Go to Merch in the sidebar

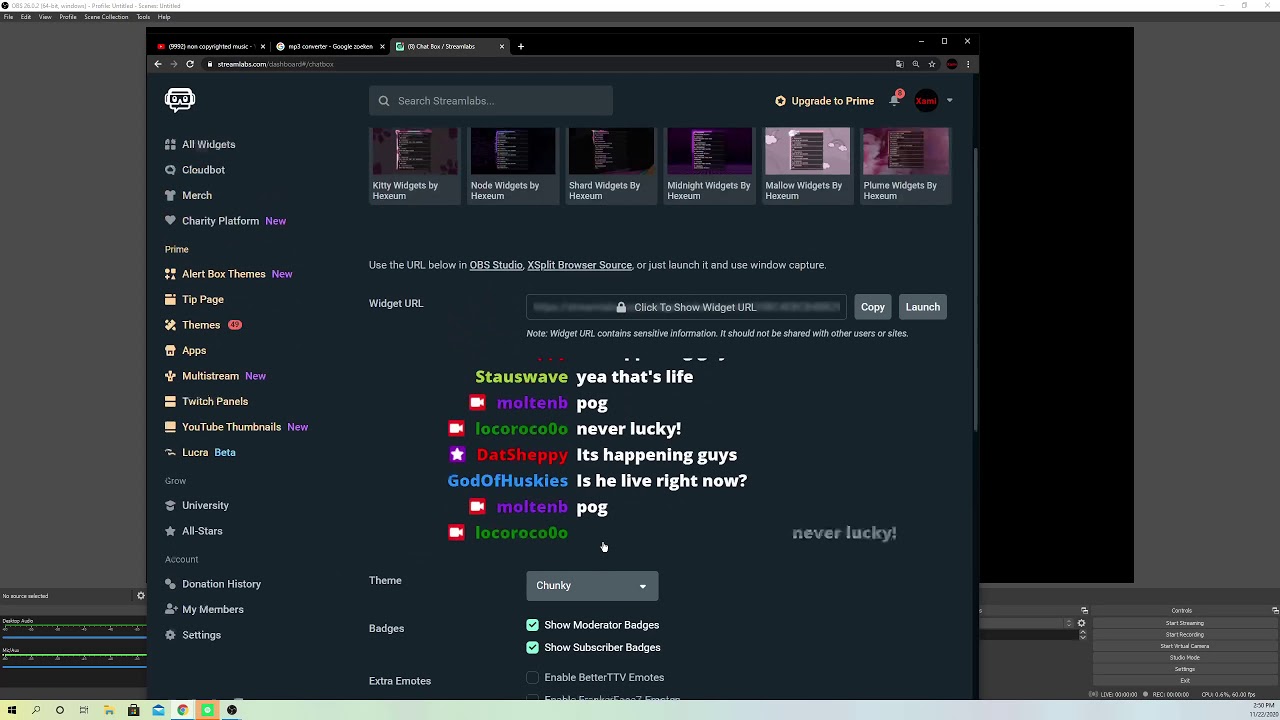pyautogui.click(x=188, y=195)
